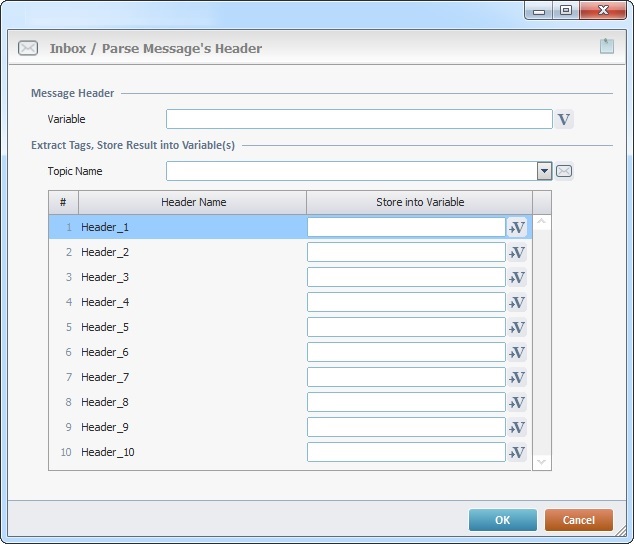Click the table scrollbar down arrow
634x544 pixels.
pos(541,461)
